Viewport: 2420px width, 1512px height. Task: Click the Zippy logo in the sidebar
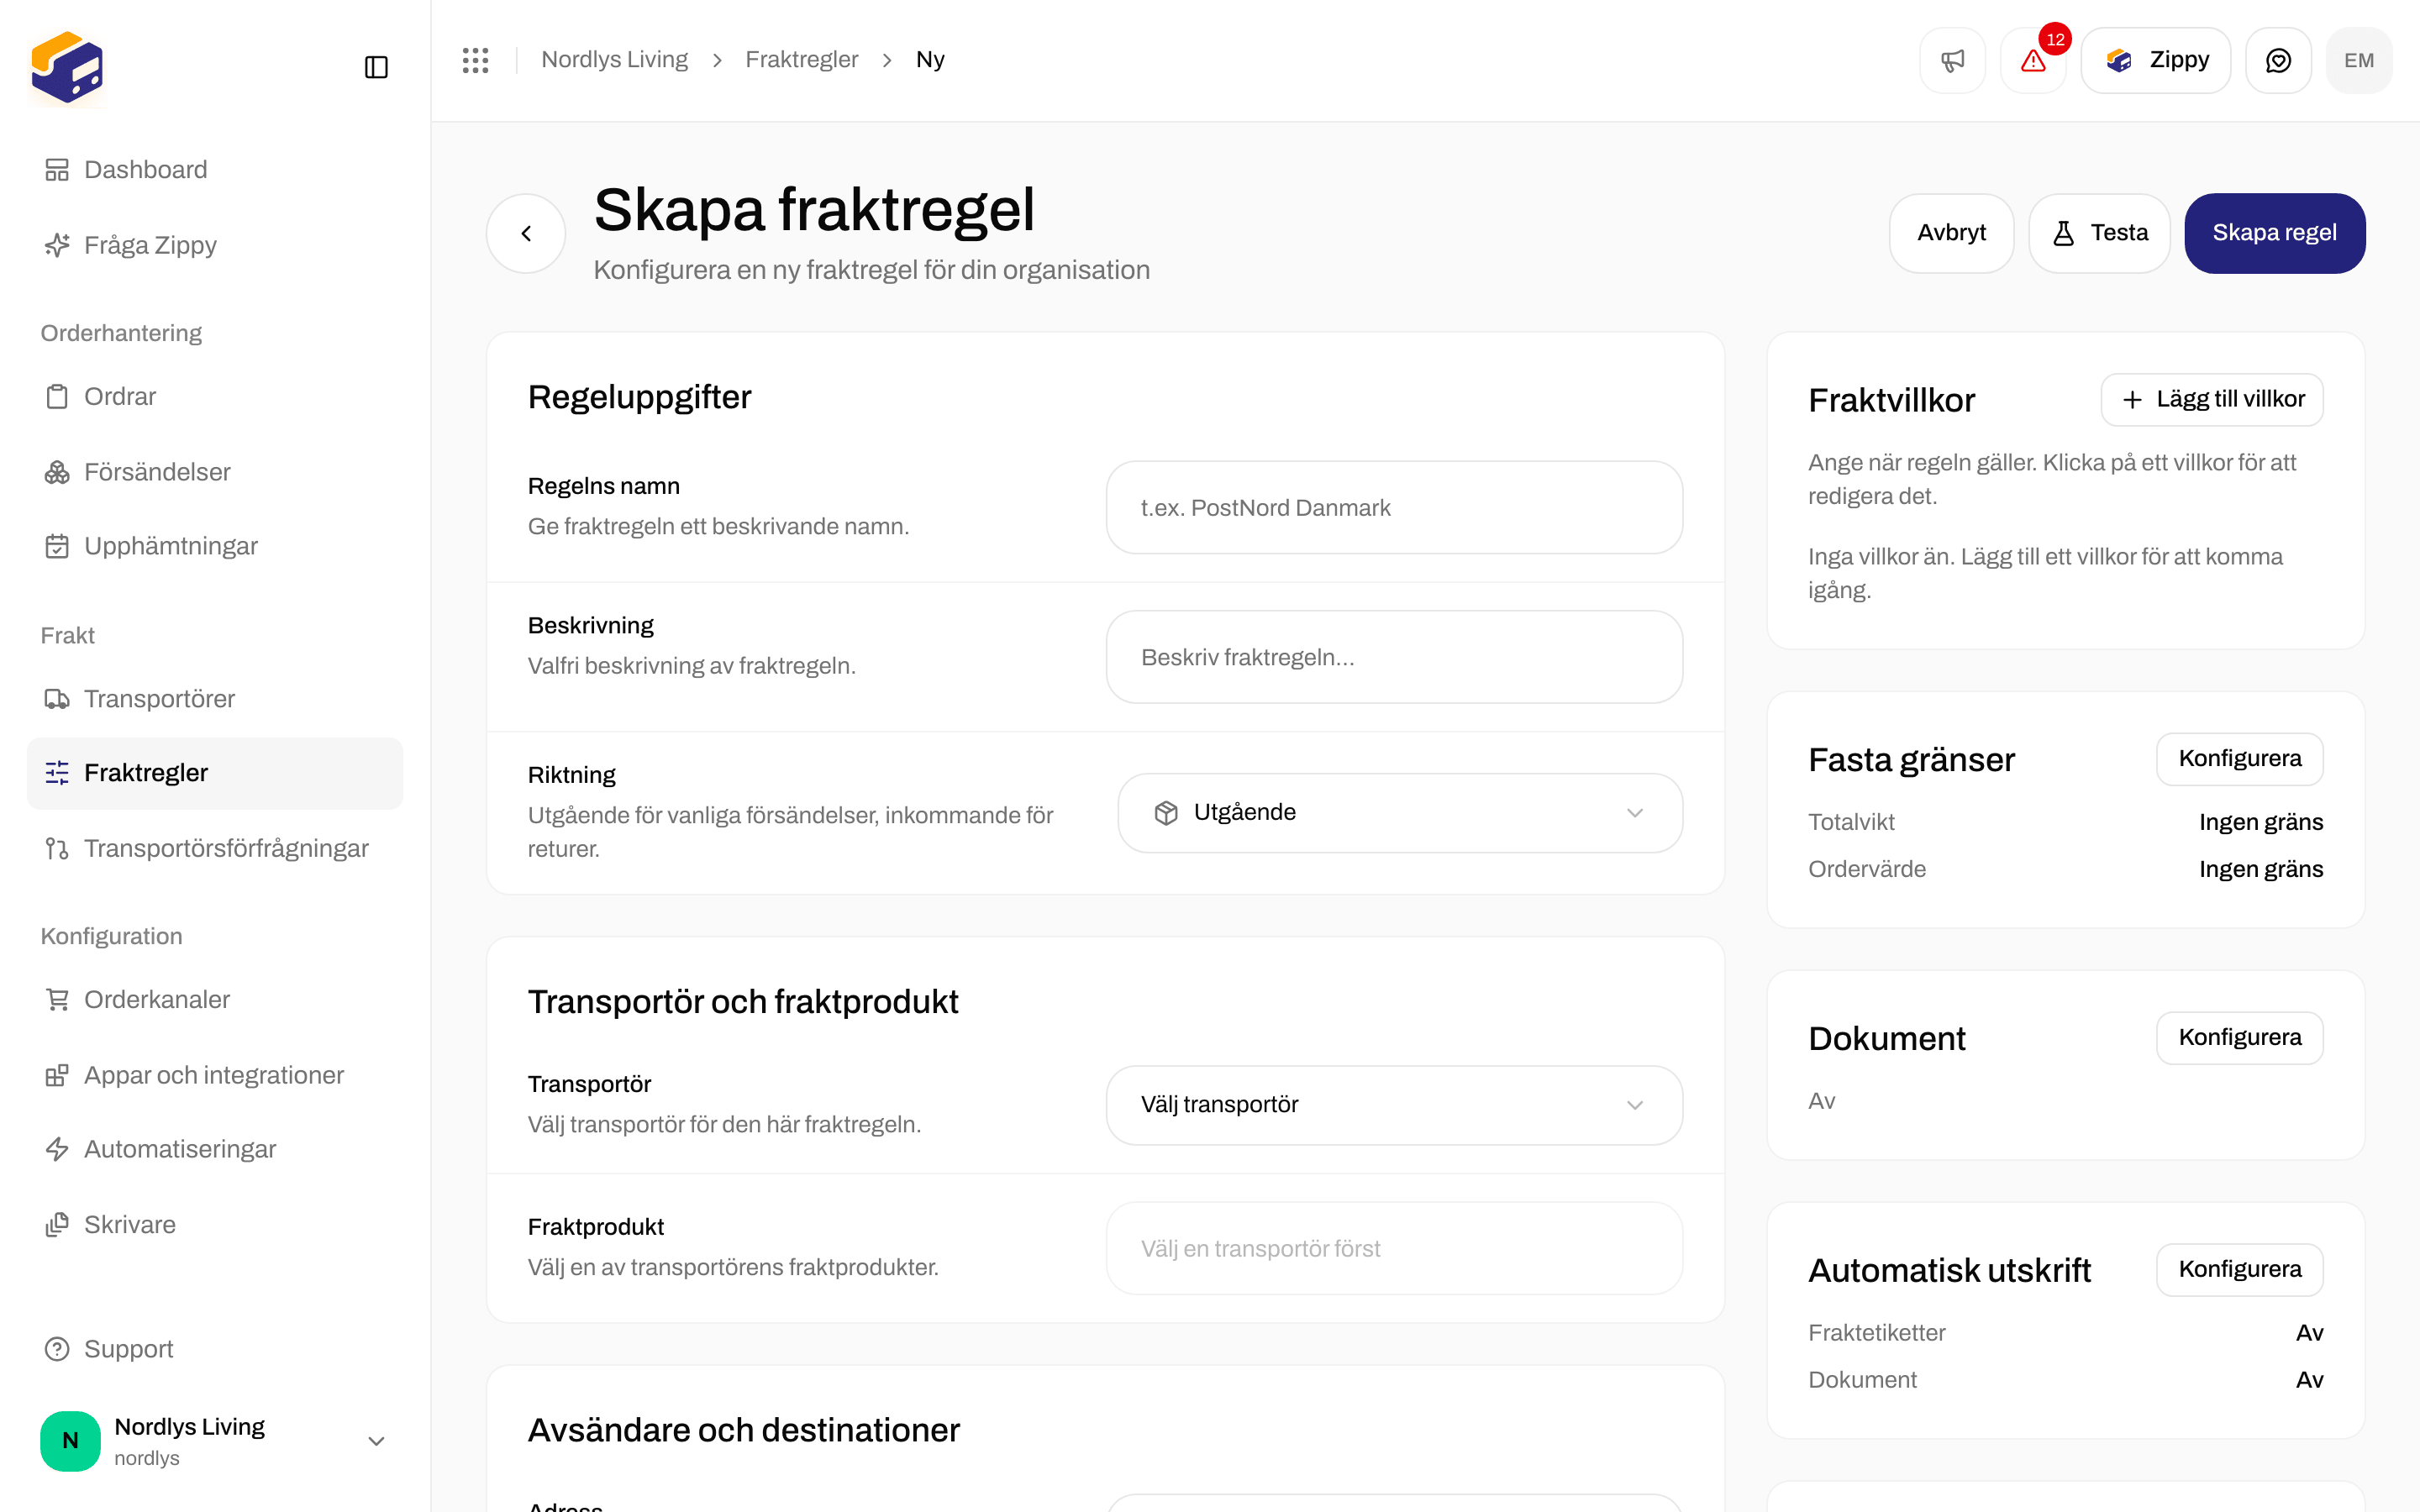67,67
